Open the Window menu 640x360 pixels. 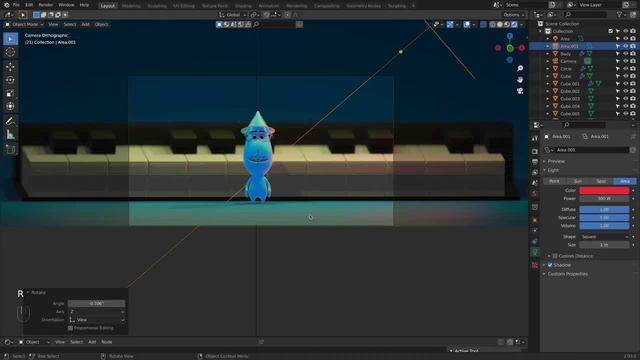(66, 5)
